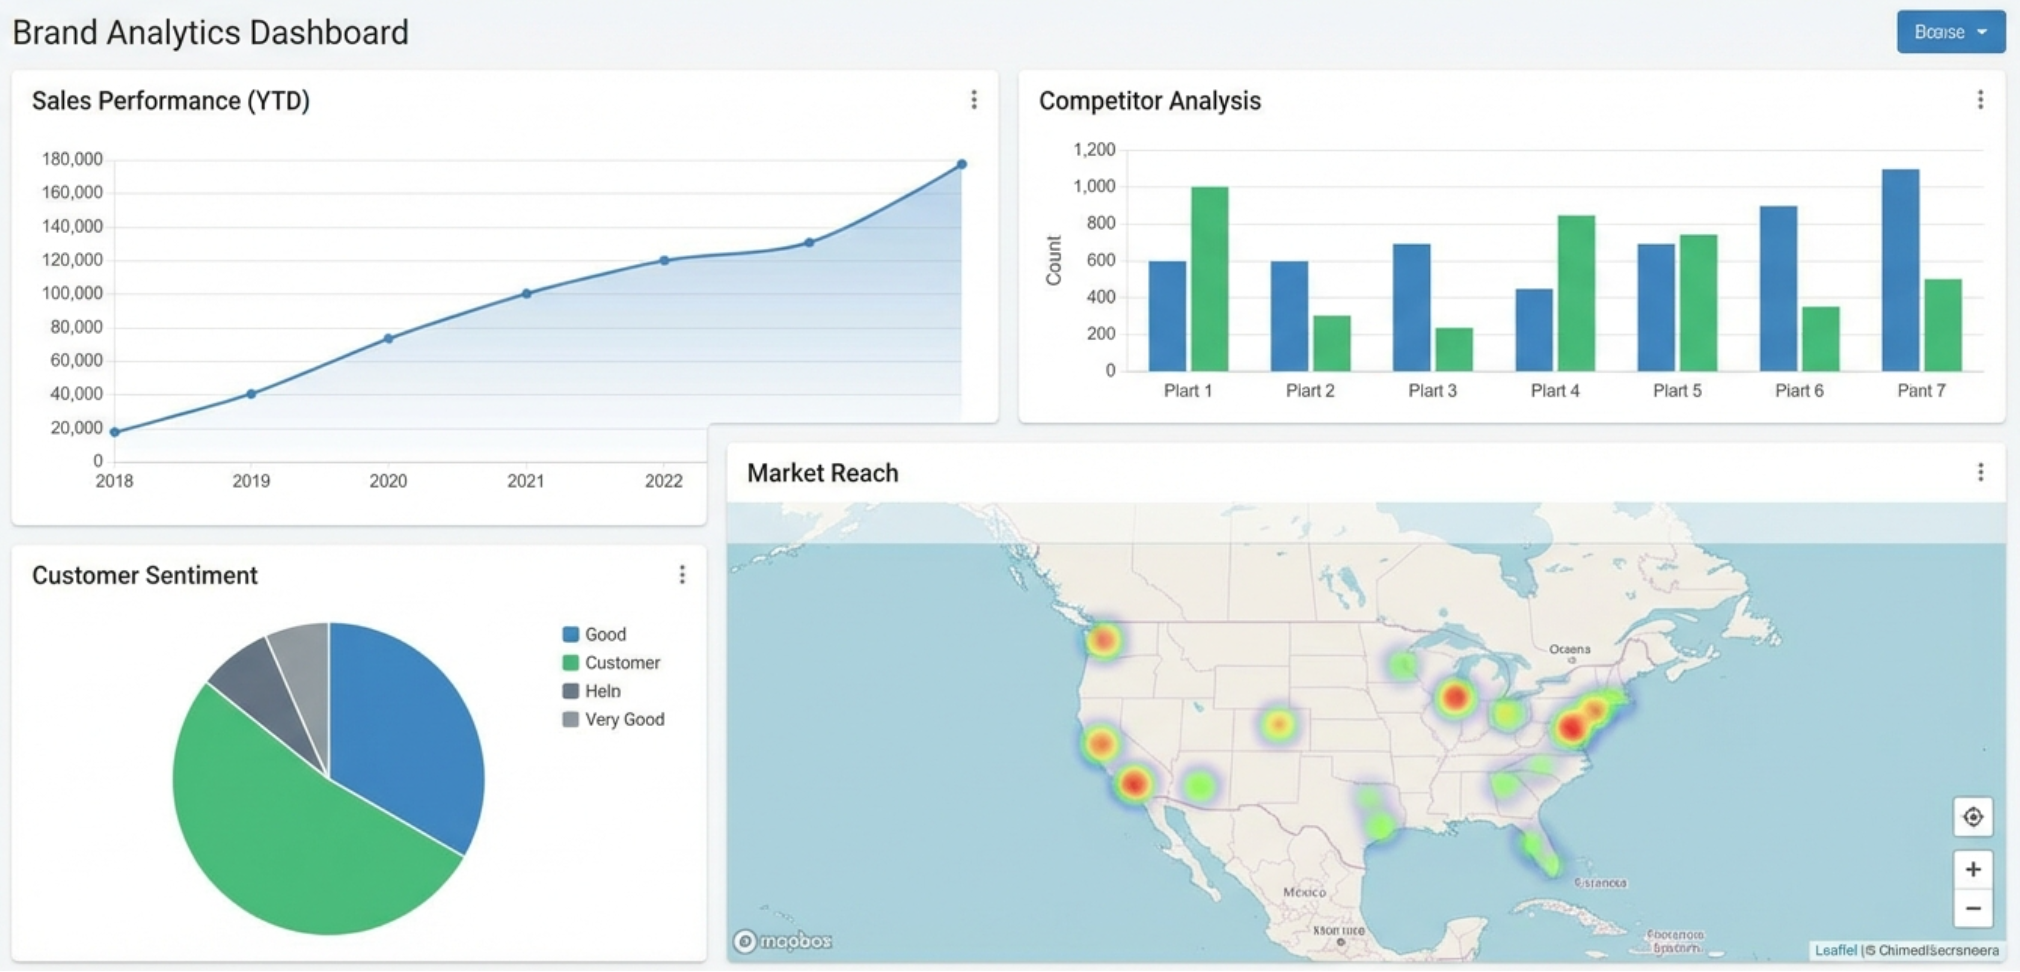Select the Market Reach panel title
2020x972 pixels.
822,472
